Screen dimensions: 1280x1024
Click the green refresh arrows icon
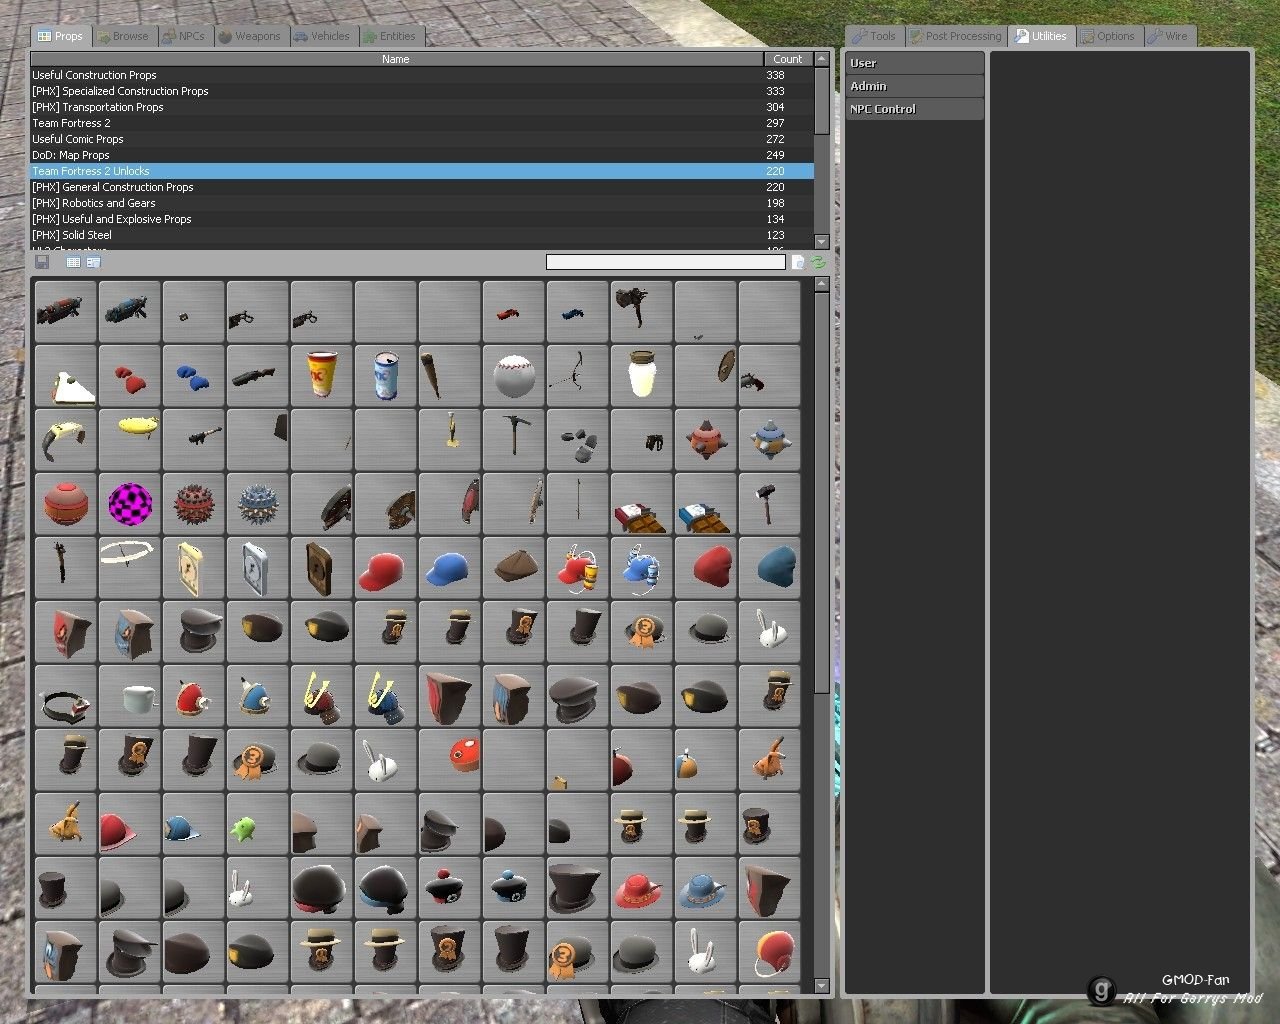click(819, 262)
